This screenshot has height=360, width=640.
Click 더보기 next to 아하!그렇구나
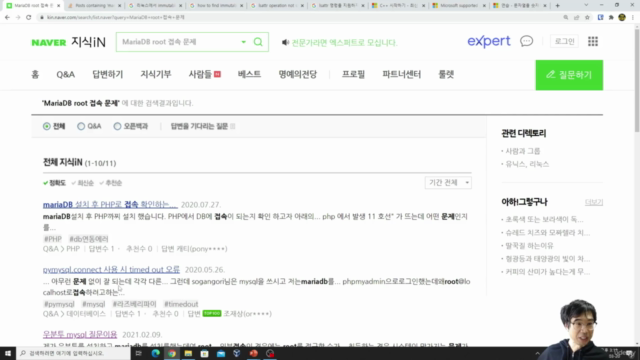tap(594, 202)
